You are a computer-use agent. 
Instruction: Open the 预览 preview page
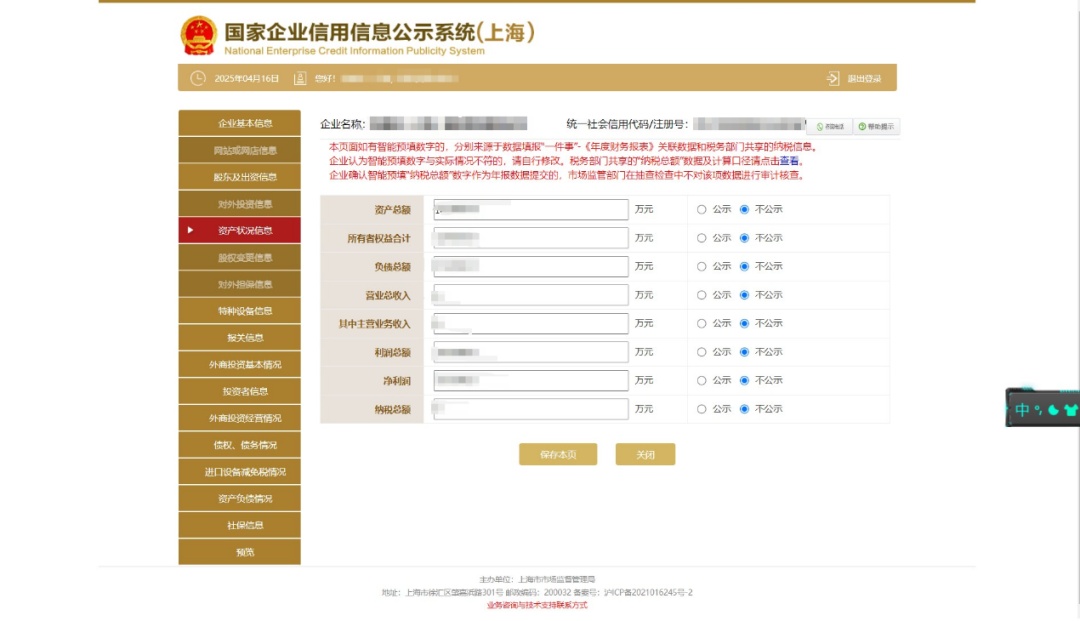click(x=239, y=552)
